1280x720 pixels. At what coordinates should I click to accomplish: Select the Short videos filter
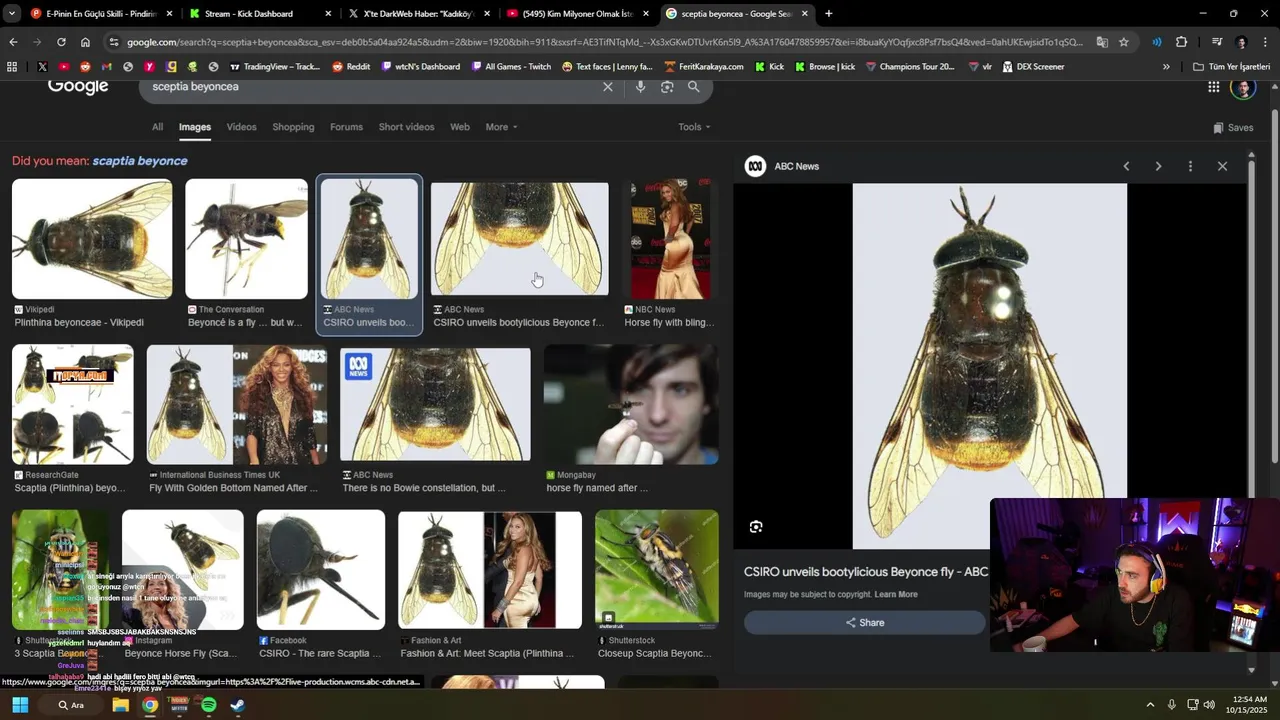pyautogui.click(x=406, y=127)
